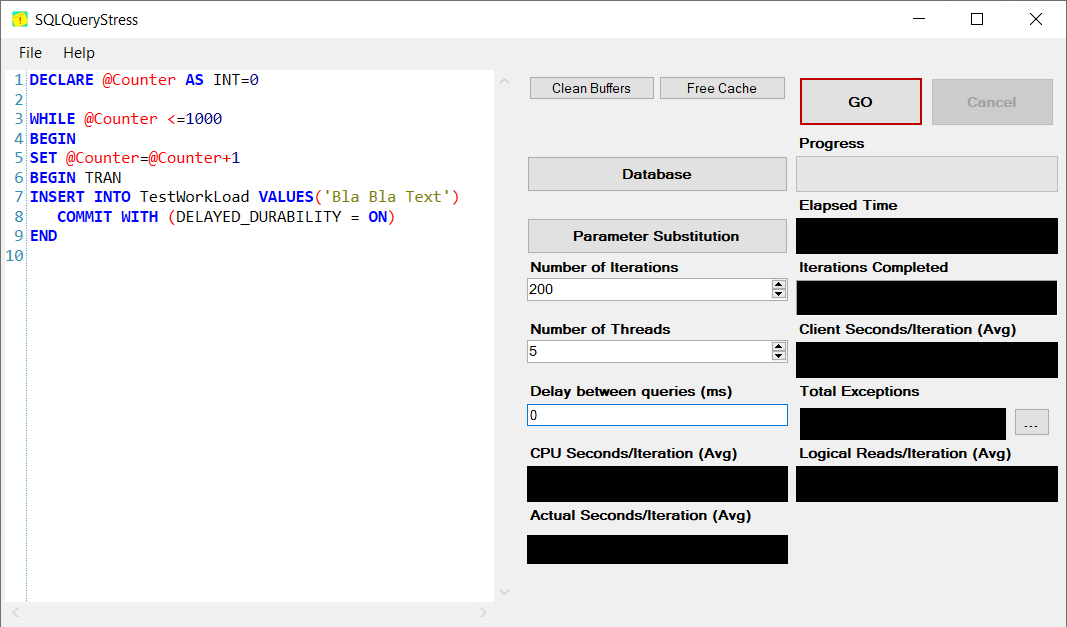1067x627 pixels.
Task: Click 'BEGIN TRAN' text on line 6
Action: (76, 178)
